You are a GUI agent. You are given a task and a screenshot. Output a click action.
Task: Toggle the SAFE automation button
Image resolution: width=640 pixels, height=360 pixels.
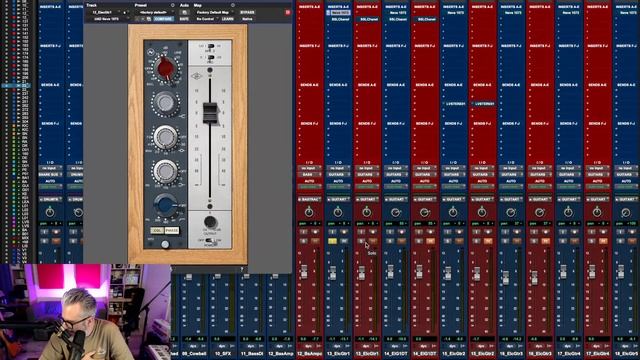point(184,19)
